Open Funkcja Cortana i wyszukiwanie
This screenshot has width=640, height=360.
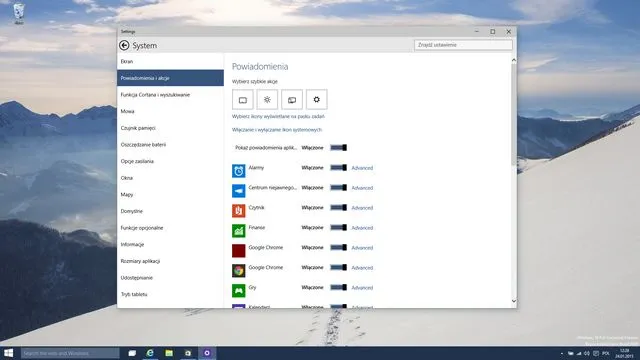[x=170, y=95]
